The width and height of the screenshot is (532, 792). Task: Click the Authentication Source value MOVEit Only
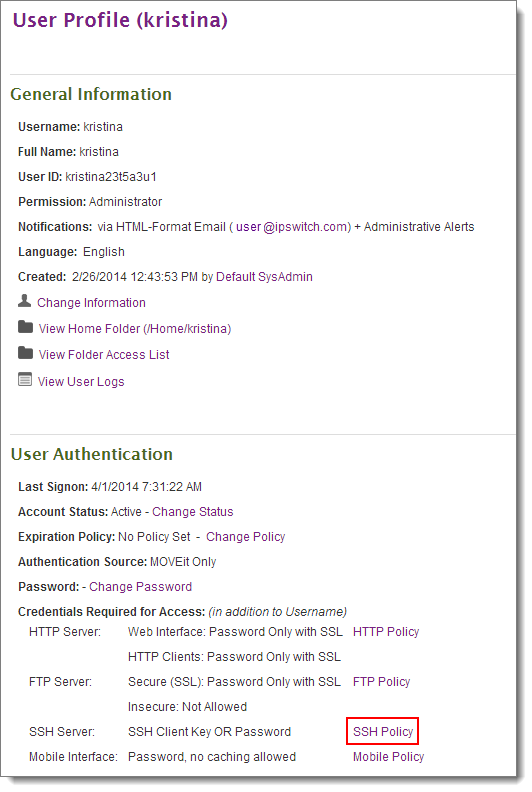(x=183, y=562)
